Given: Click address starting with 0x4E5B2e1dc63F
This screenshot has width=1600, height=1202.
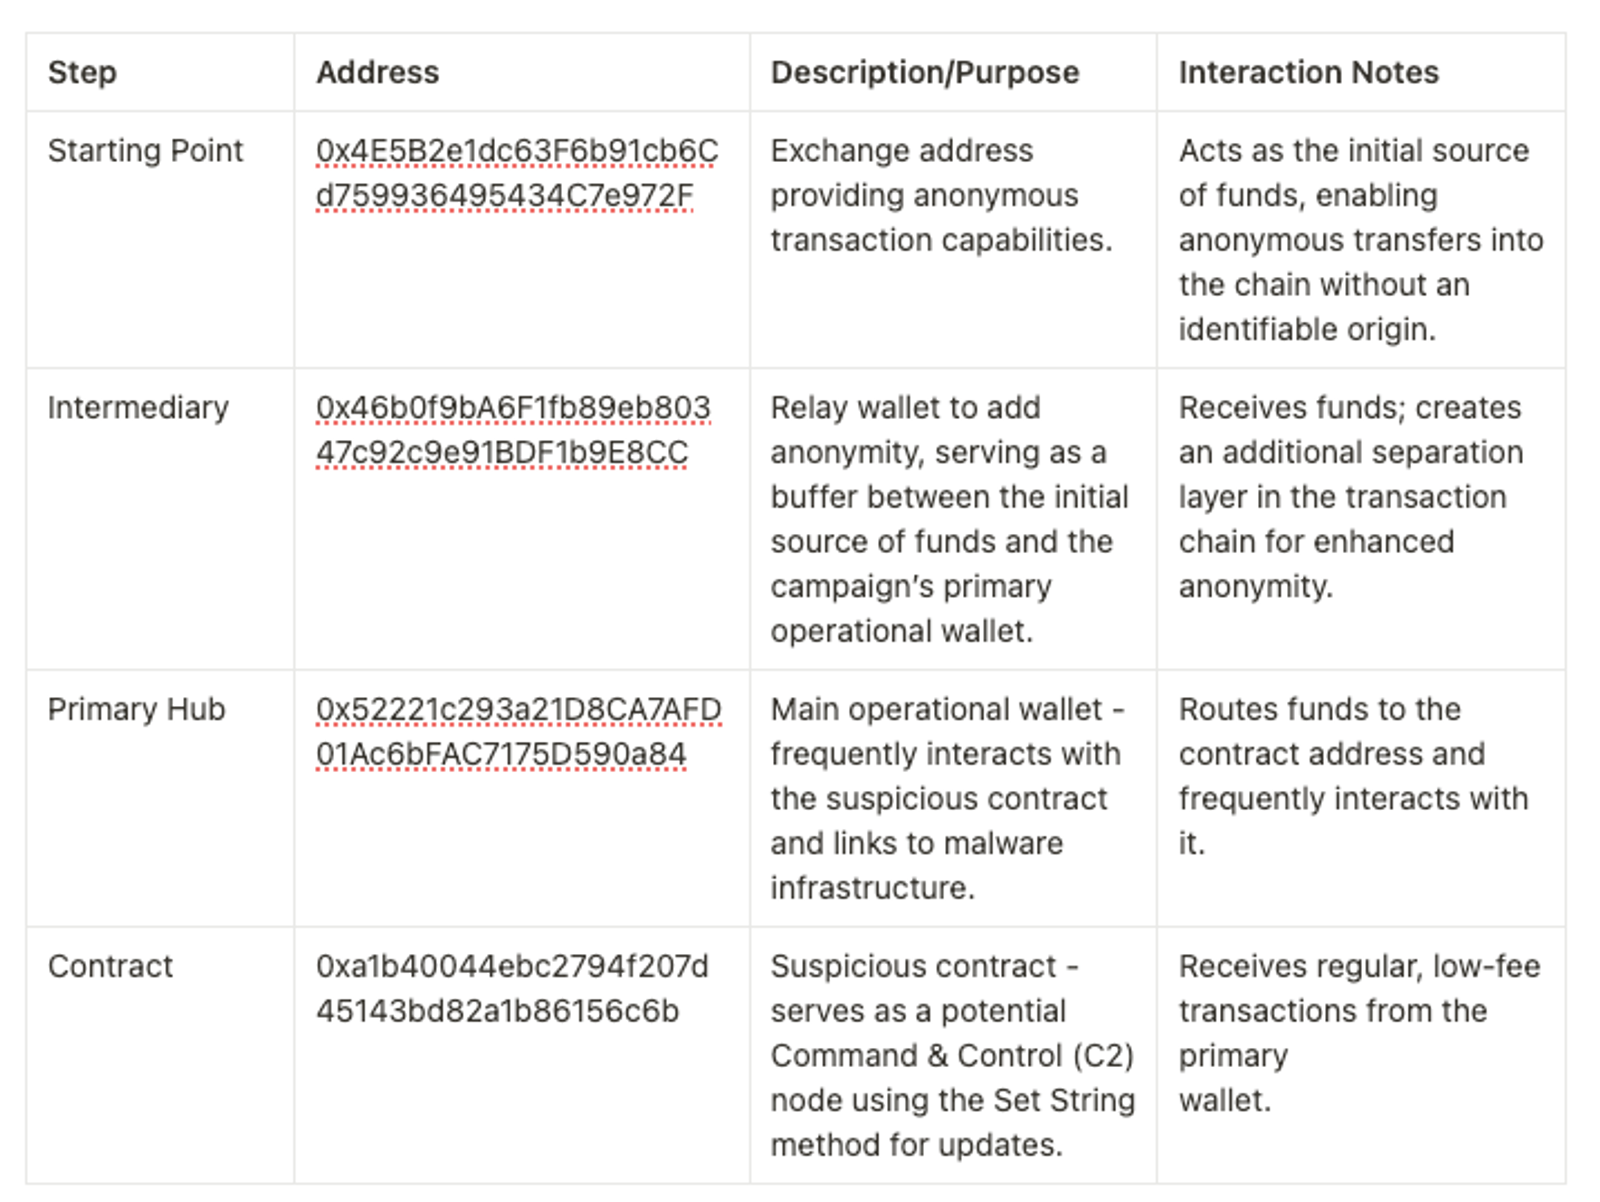Looking at the screenshot, I should tap(517, 173).
